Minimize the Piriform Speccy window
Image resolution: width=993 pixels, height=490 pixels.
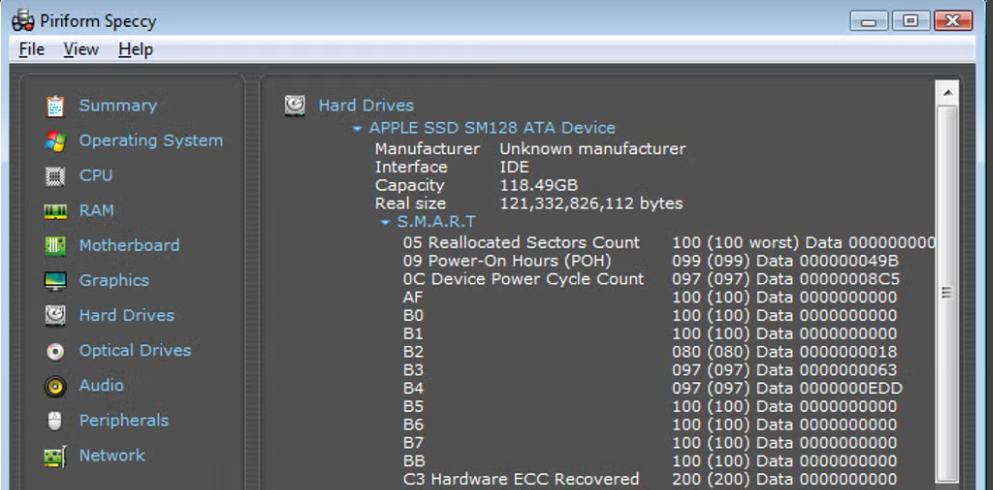pyautogui.click(x=868, y=21)
